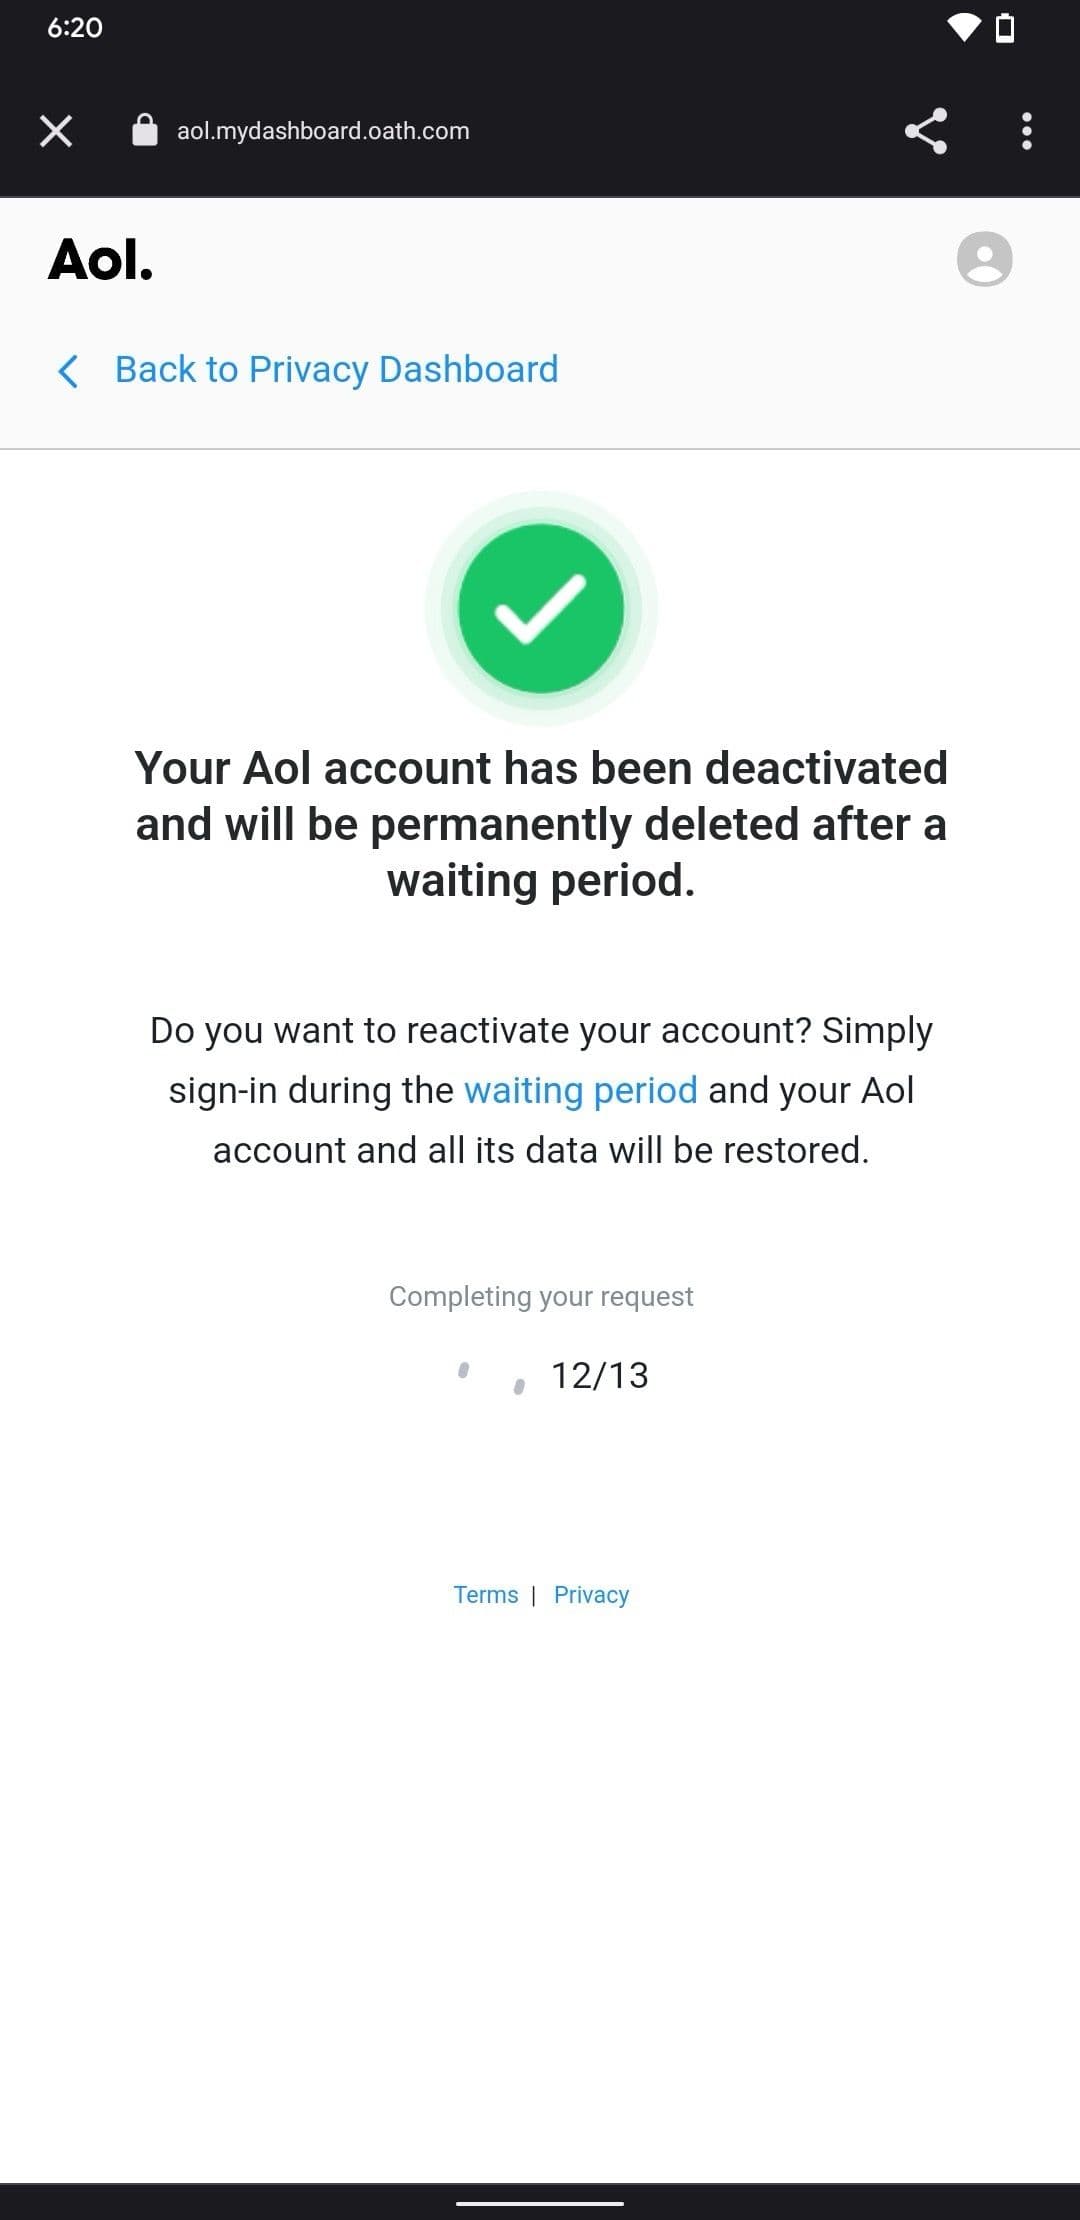
Task: Click the green checkmark success icon
Action: click(540, 607)
